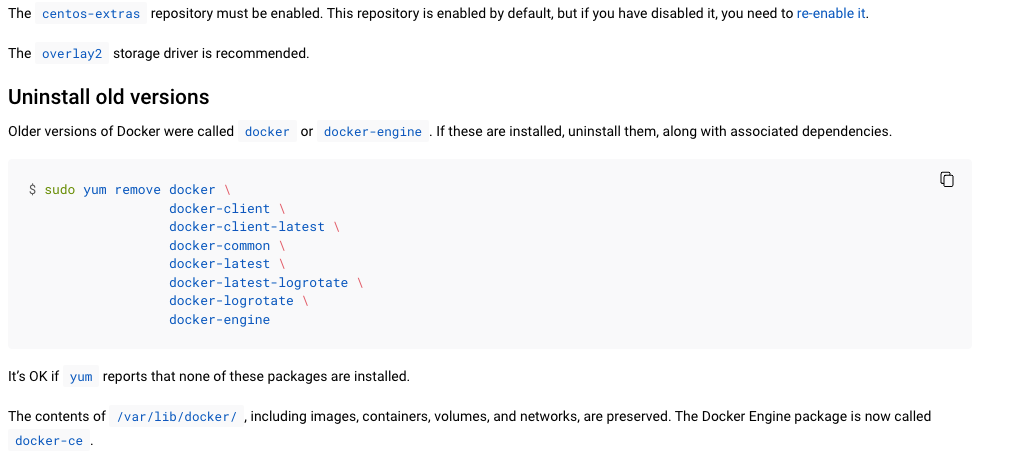Click the inline docker code before "or"
Image resolution: width=1015 pixels, height=462 pixels.
(267, 132)
